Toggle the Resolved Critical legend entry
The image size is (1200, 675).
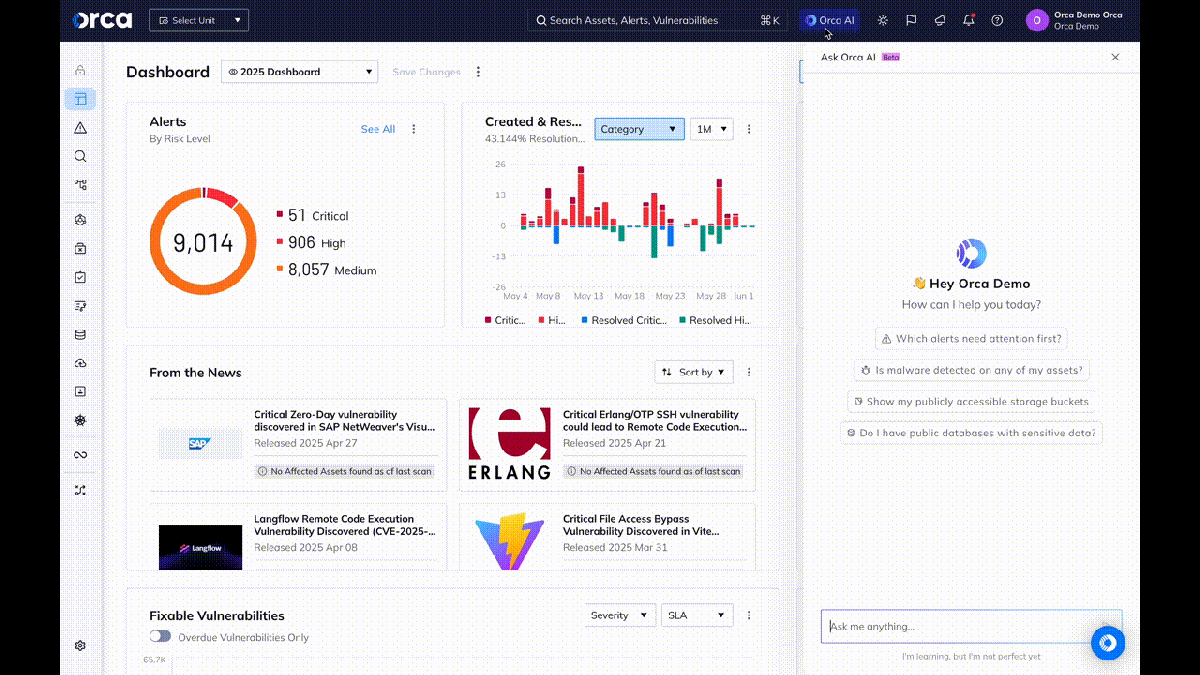tap(624, 320)
